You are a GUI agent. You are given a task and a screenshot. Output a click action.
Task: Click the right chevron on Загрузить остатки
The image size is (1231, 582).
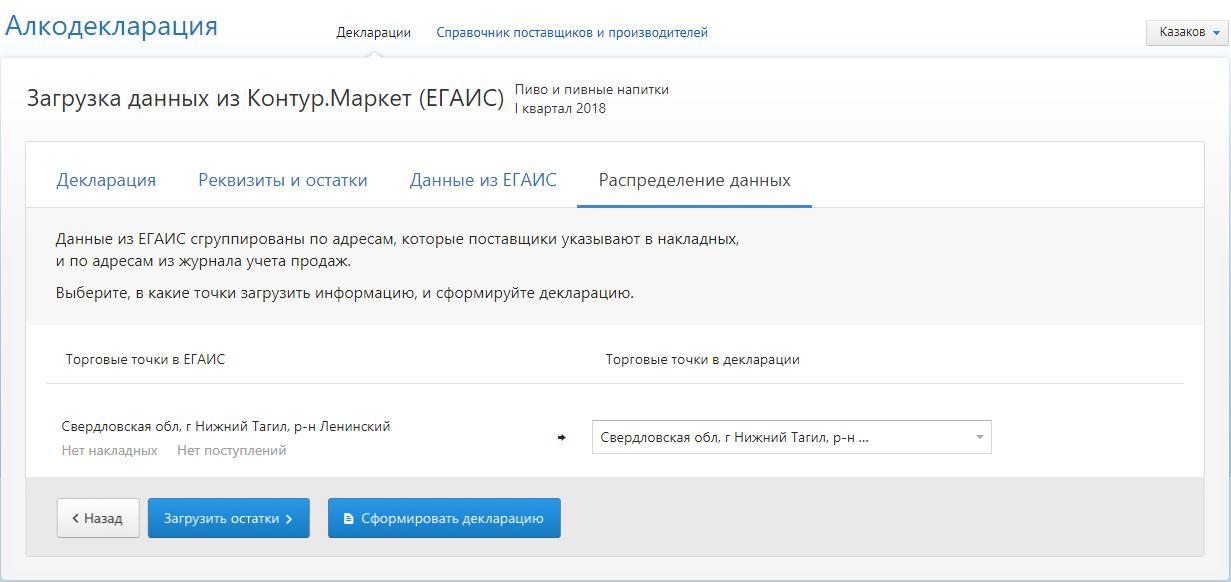(289, 519)
